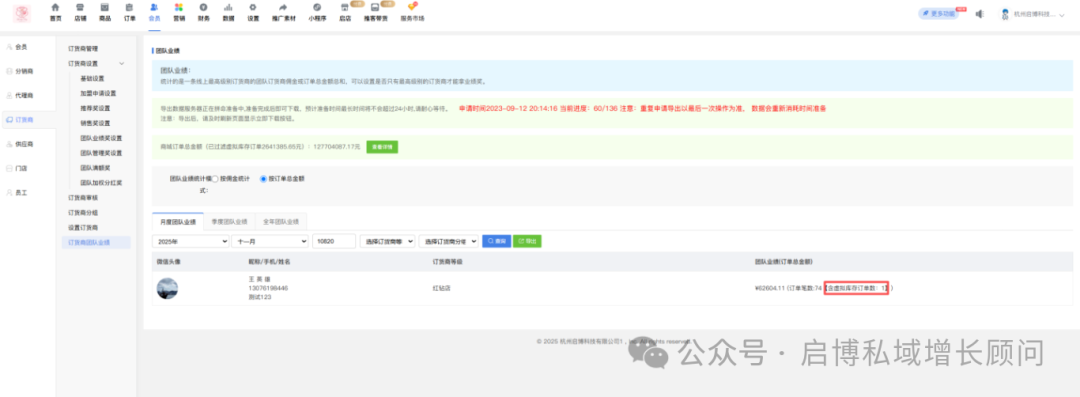Click the 设置 gear icon in top navigation
The height and width of the screenshot is (397, 1080).
click(x=253, y=8)
